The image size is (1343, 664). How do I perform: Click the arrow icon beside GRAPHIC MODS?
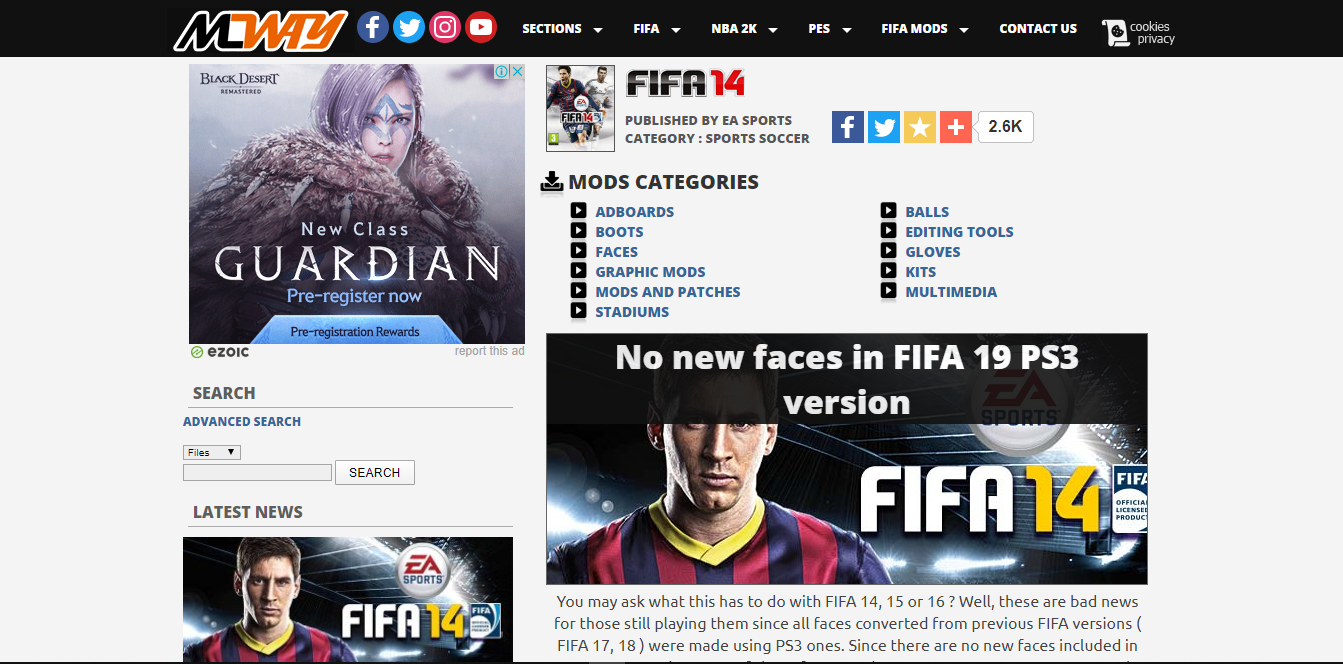coord(578,271)
